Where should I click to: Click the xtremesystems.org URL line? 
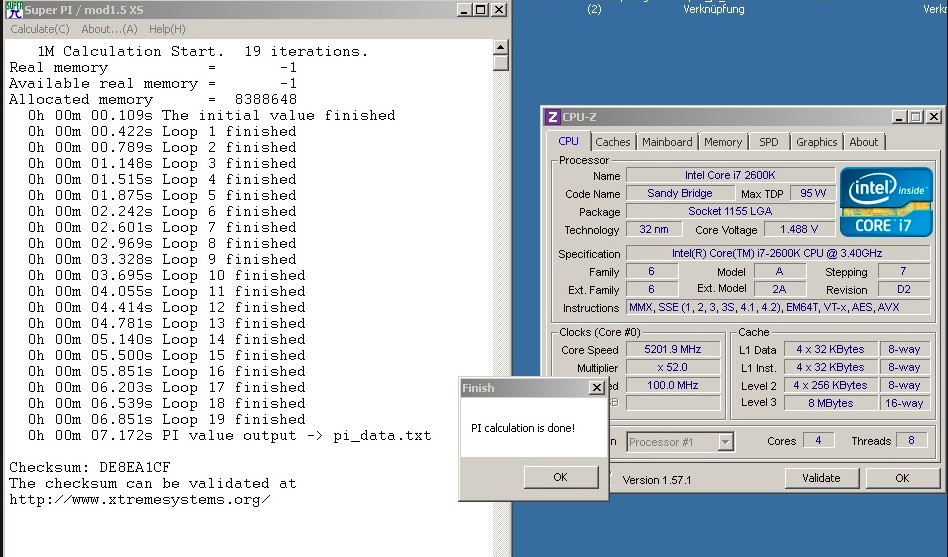tap(140, 500)
